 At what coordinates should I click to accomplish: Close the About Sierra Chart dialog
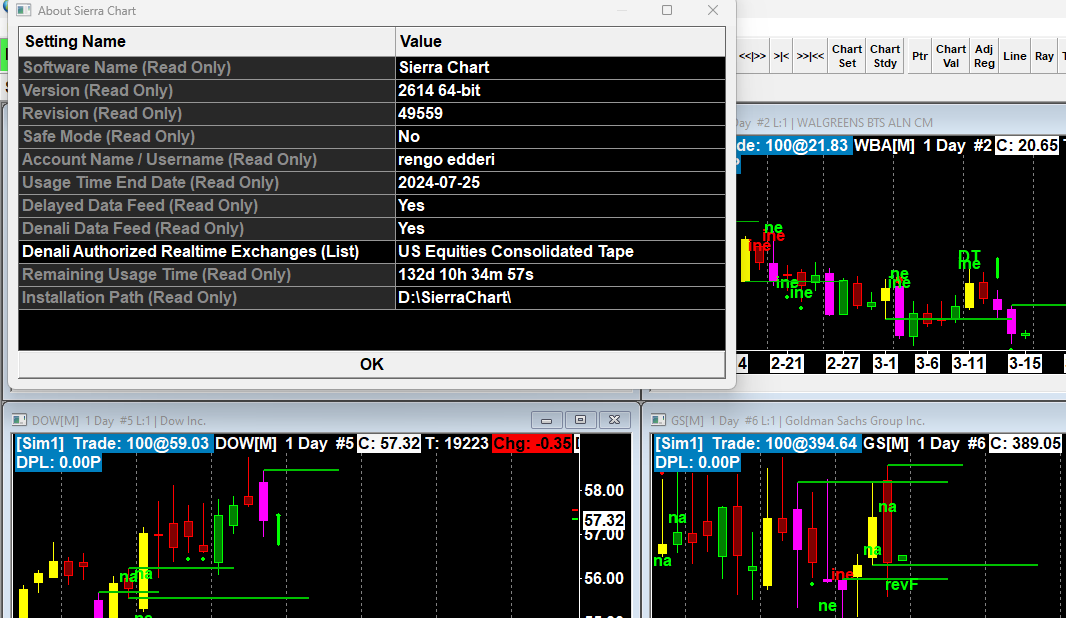tap(712, 10)
